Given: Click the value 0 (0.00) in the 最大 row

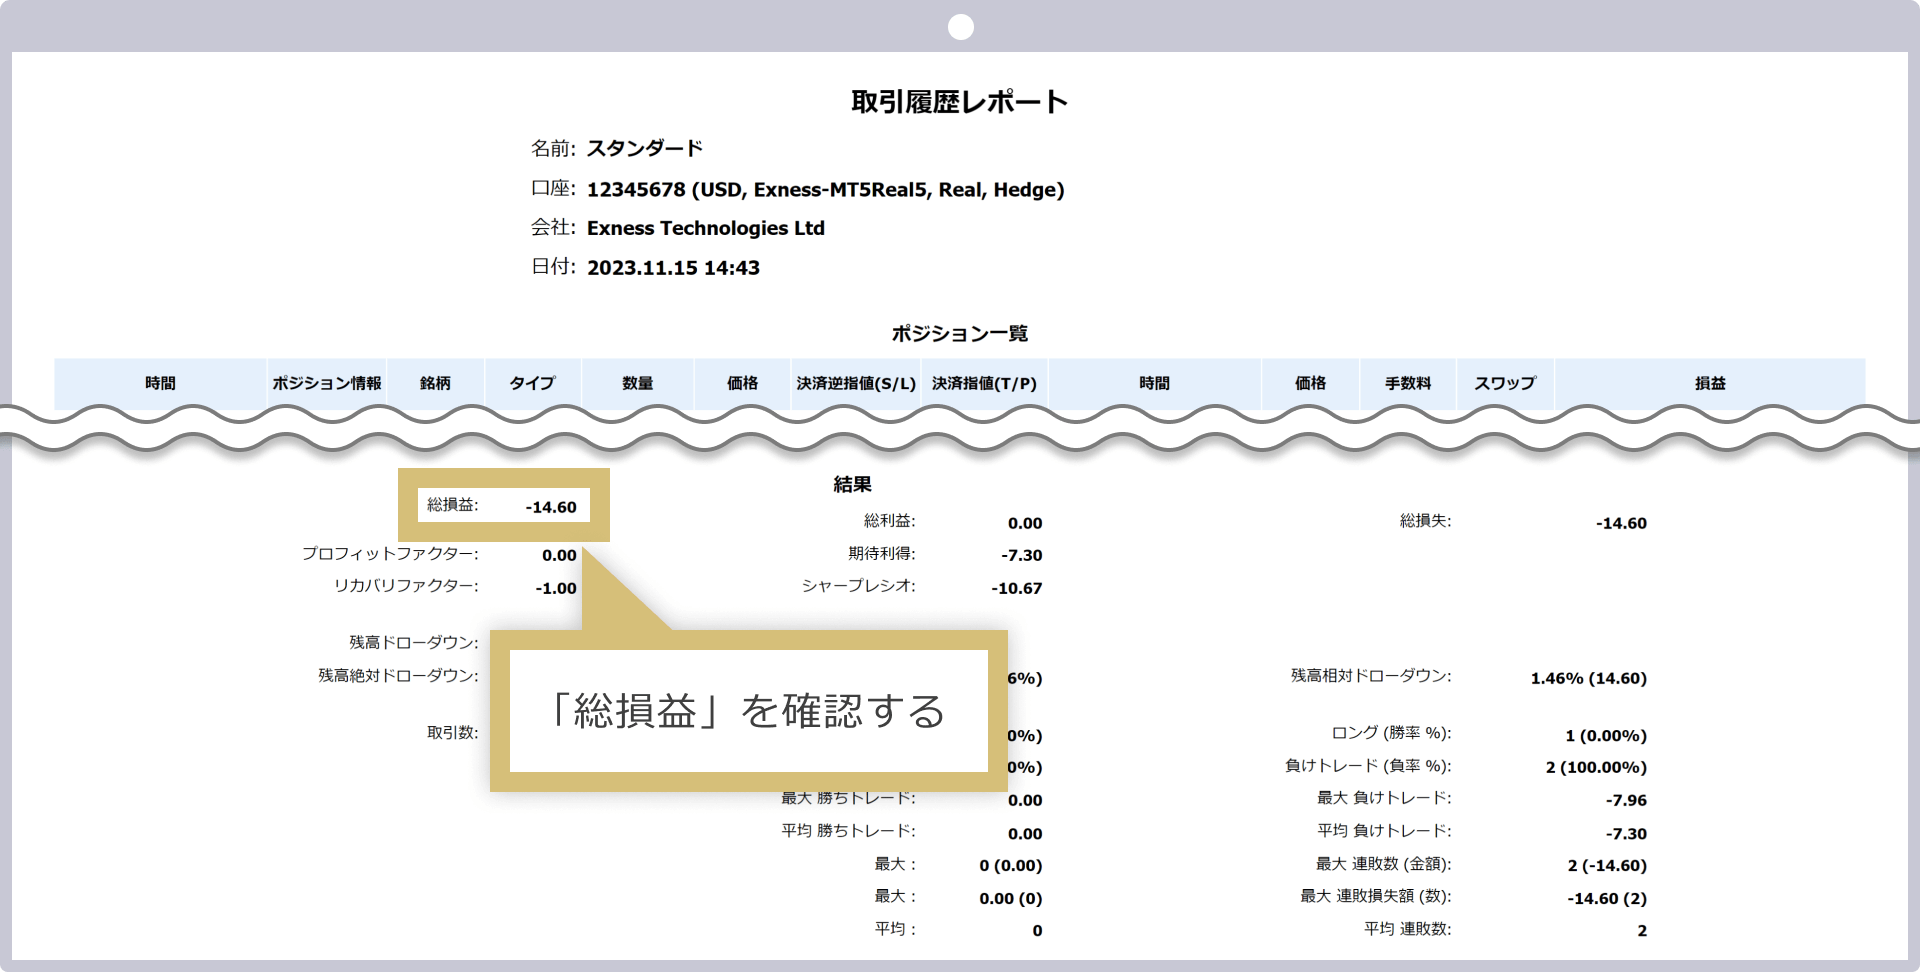Looking at the screenshot, I should (1011, 866).
